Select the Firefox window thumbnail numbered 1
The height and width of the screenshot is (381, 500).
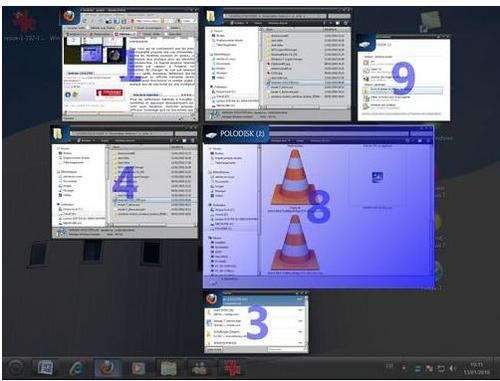tap(130, 65)
